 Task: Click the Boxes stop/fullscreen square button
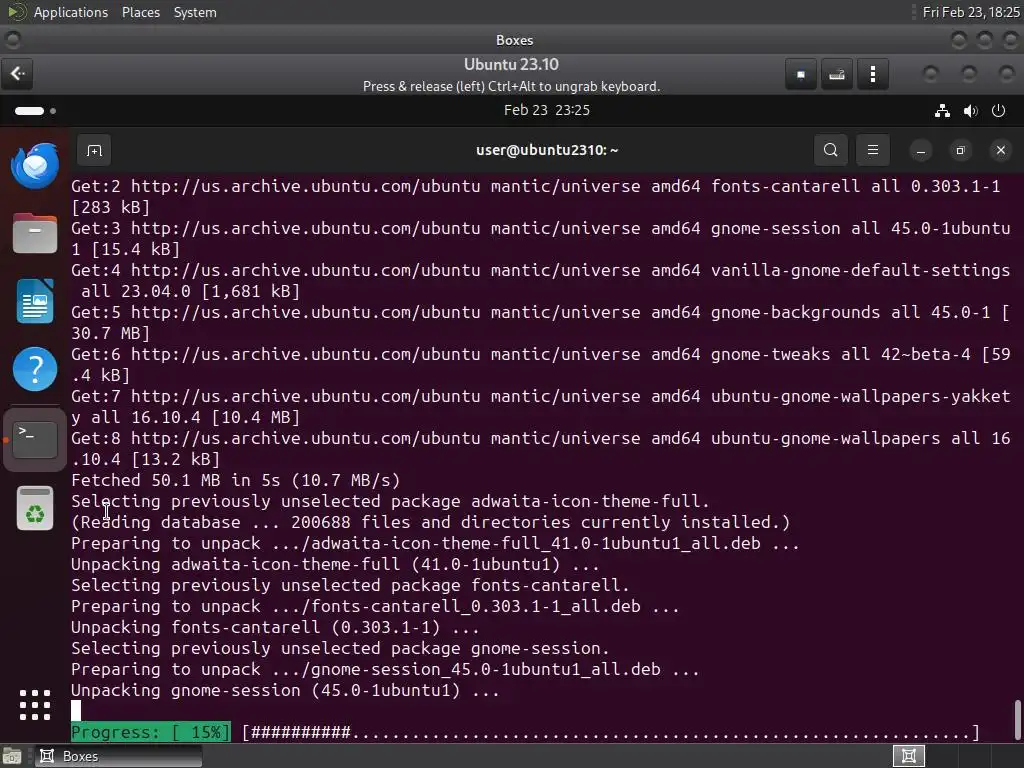801,74
